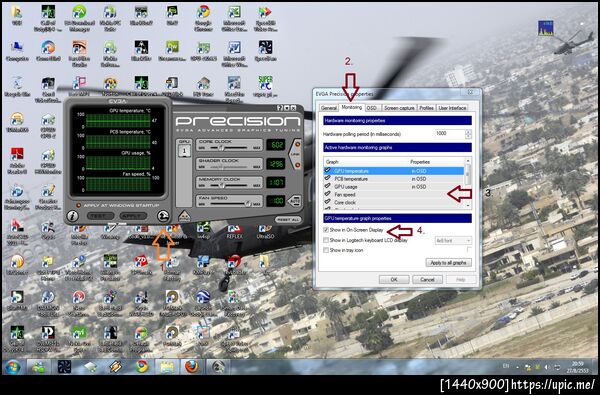Image resolution: width=600 pixels, height=395 pixels.
Task: Show hidden tray icons arrow
Action: point(517,367)
